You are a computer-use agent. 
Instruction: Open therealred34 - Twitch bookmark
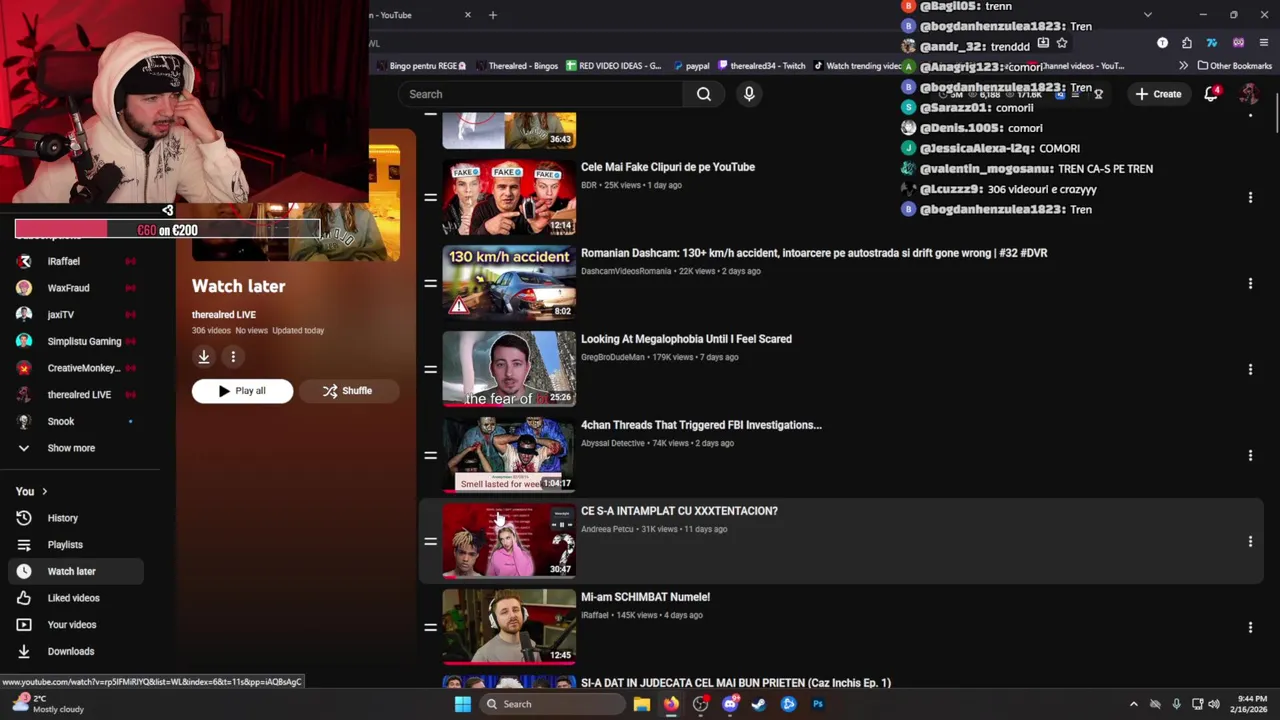click(x=761, y=66)
